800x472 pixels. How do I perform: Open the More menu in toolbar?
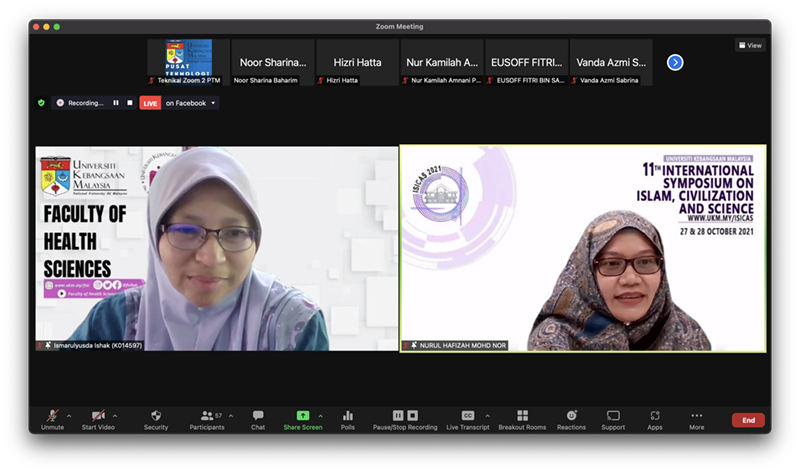(696, 418)
